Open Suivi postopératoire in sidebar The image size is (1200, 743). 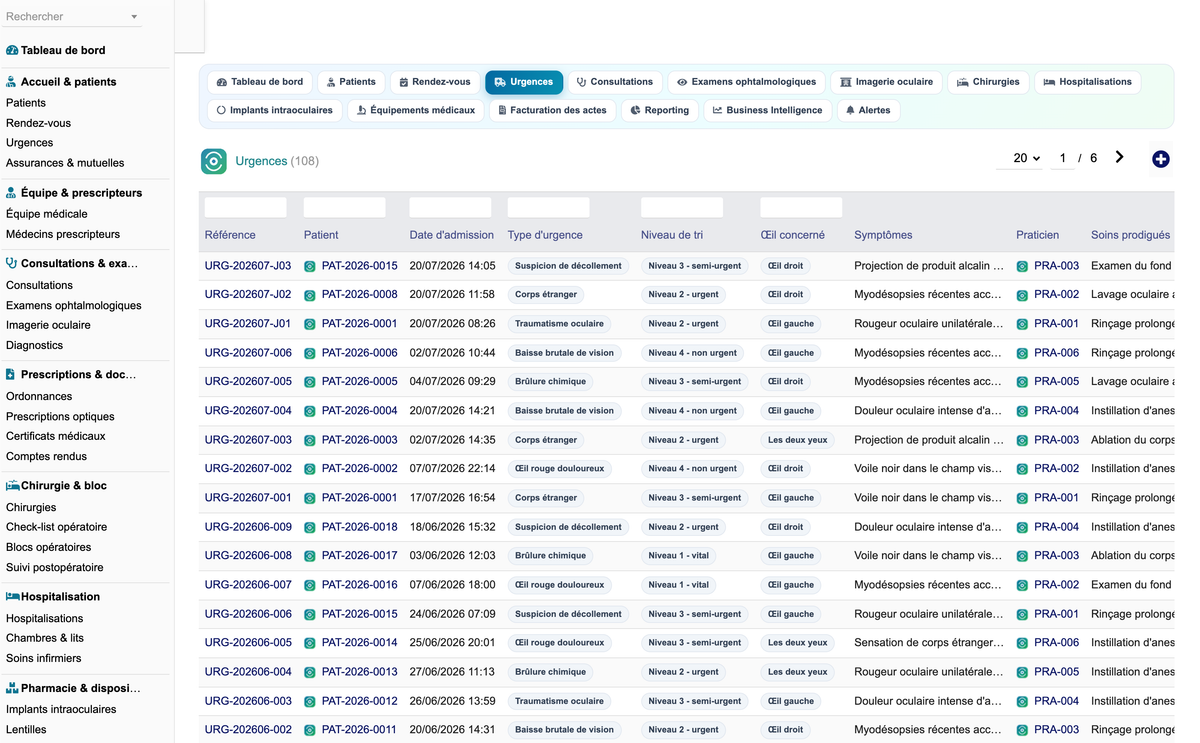pyautogui.click(x=54, y=567)
